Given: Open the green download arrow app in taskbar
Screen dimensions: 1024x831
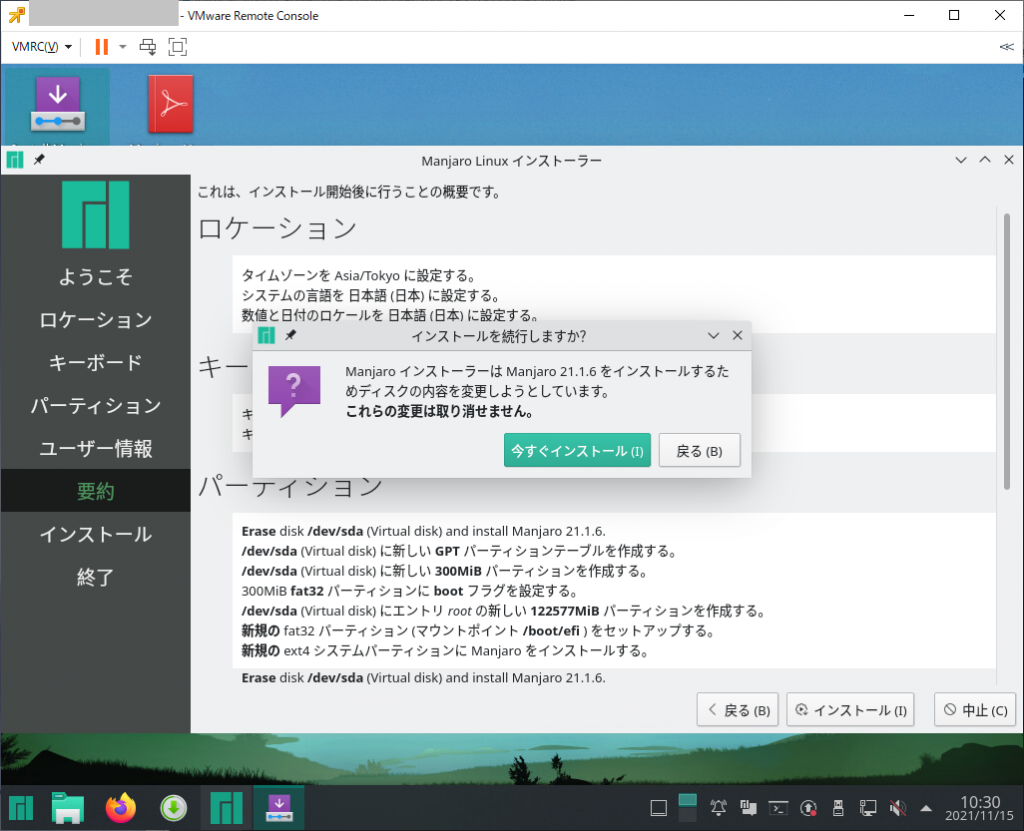Looking at the screenshot, I should (173, 809).
